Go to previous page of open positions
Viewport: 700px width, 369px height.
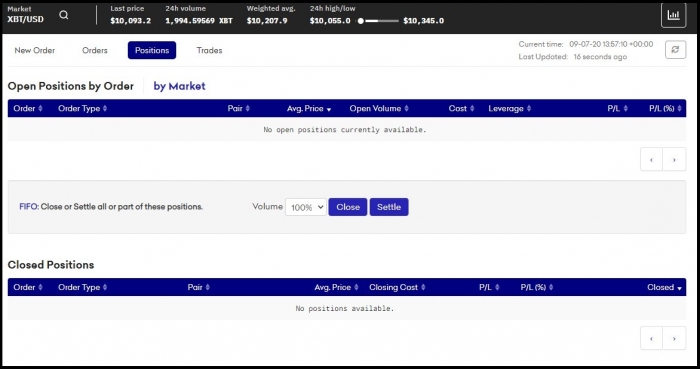(x=651, y=159)
